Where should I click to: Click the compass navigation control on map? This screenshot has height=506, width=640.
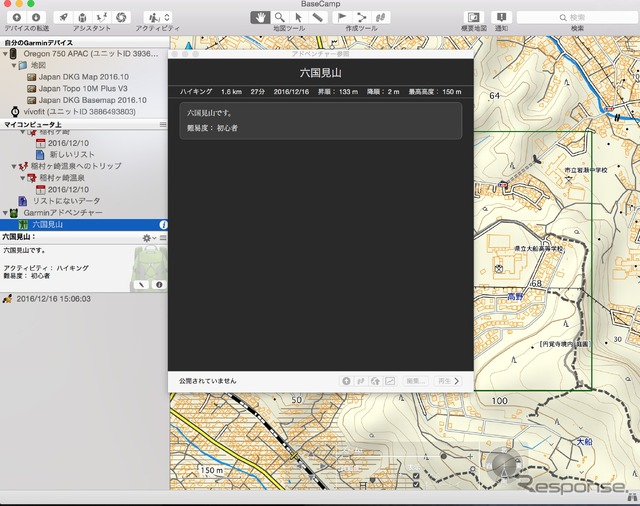coord(505,464)
